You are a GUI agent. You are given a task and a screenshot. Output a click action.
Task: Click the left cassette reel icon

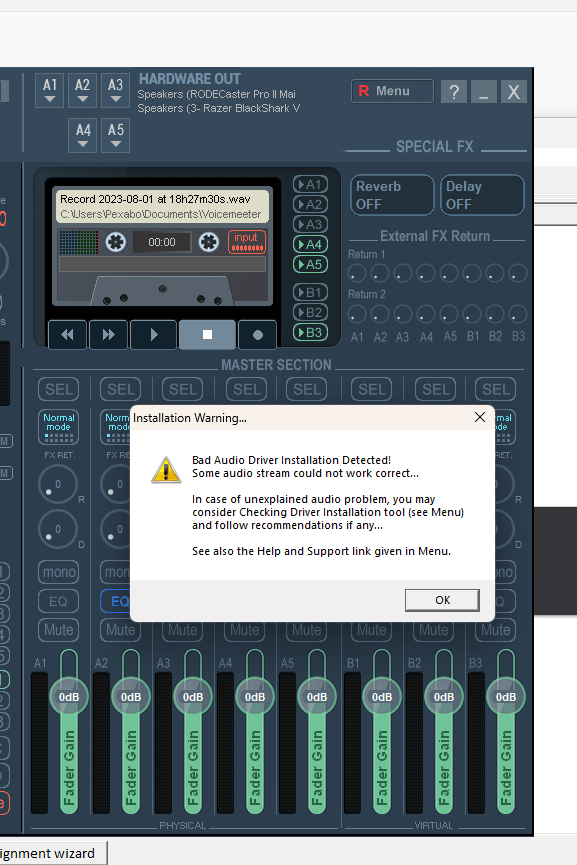[115, 242]
